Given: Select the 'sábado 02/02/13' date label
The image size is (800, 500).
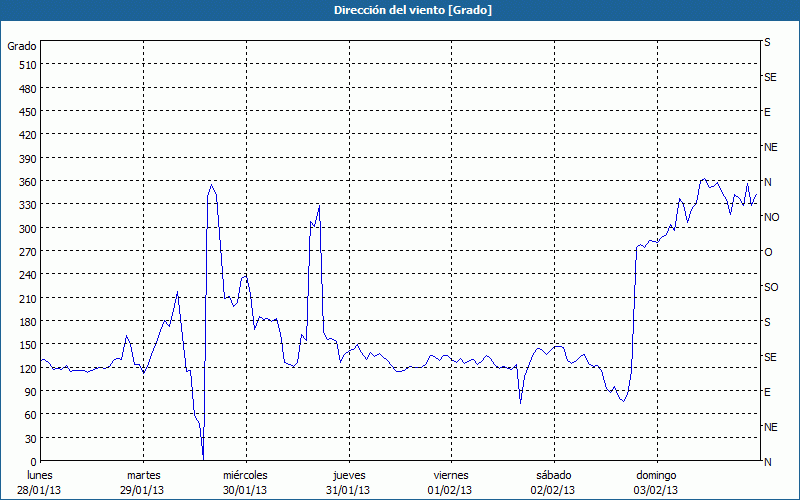Looking at the screenshot, I should click(553, 482).
